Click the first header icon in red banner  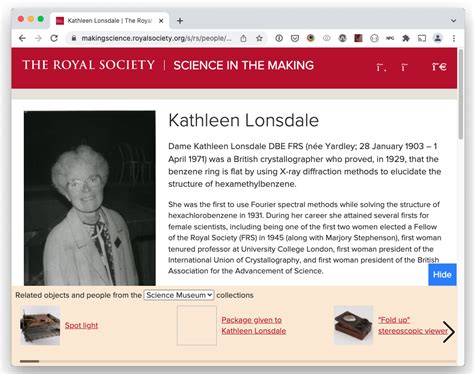(381, 67)
